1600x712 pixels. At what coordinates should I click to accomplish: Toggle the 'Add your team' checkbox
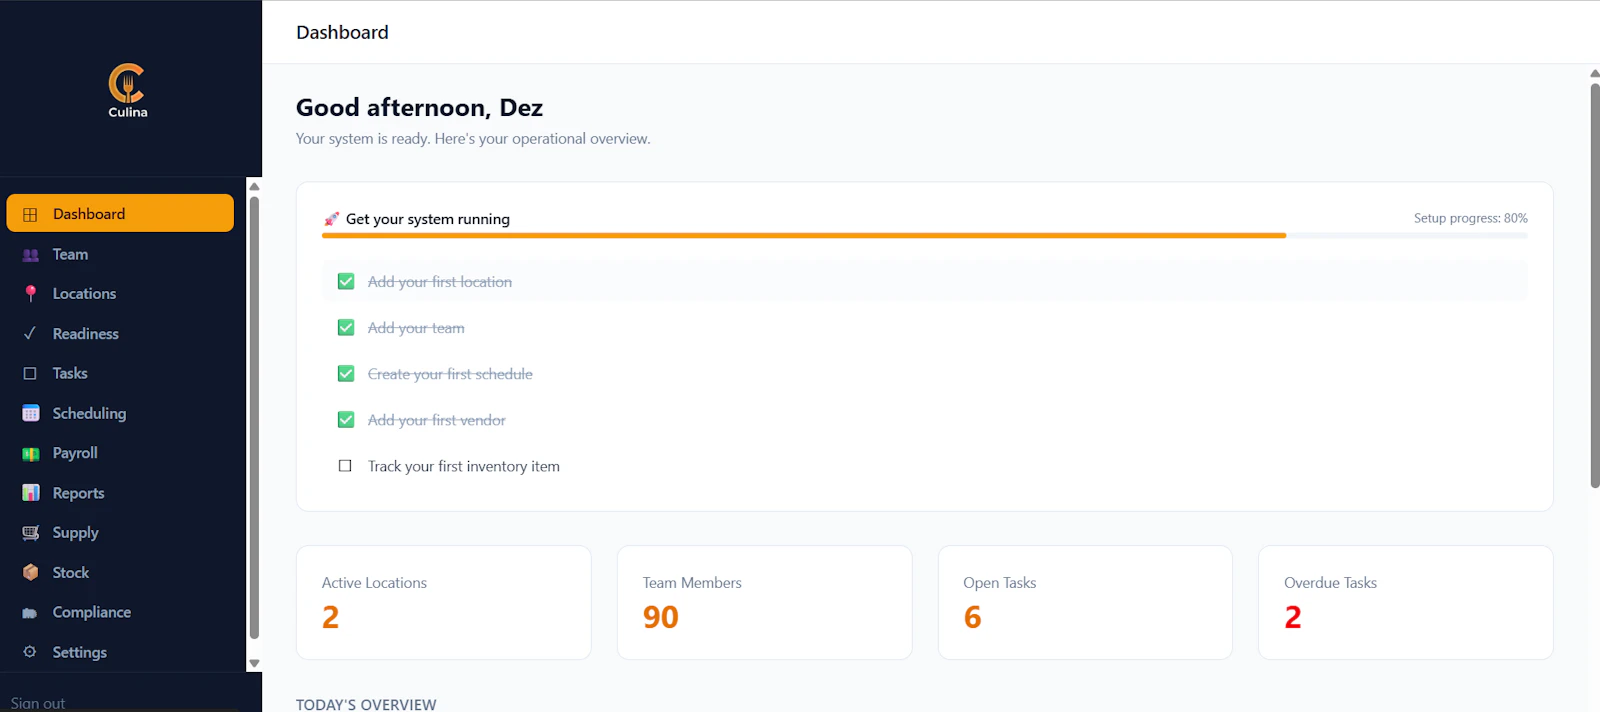pyautogui.click(x=346, y=328)
